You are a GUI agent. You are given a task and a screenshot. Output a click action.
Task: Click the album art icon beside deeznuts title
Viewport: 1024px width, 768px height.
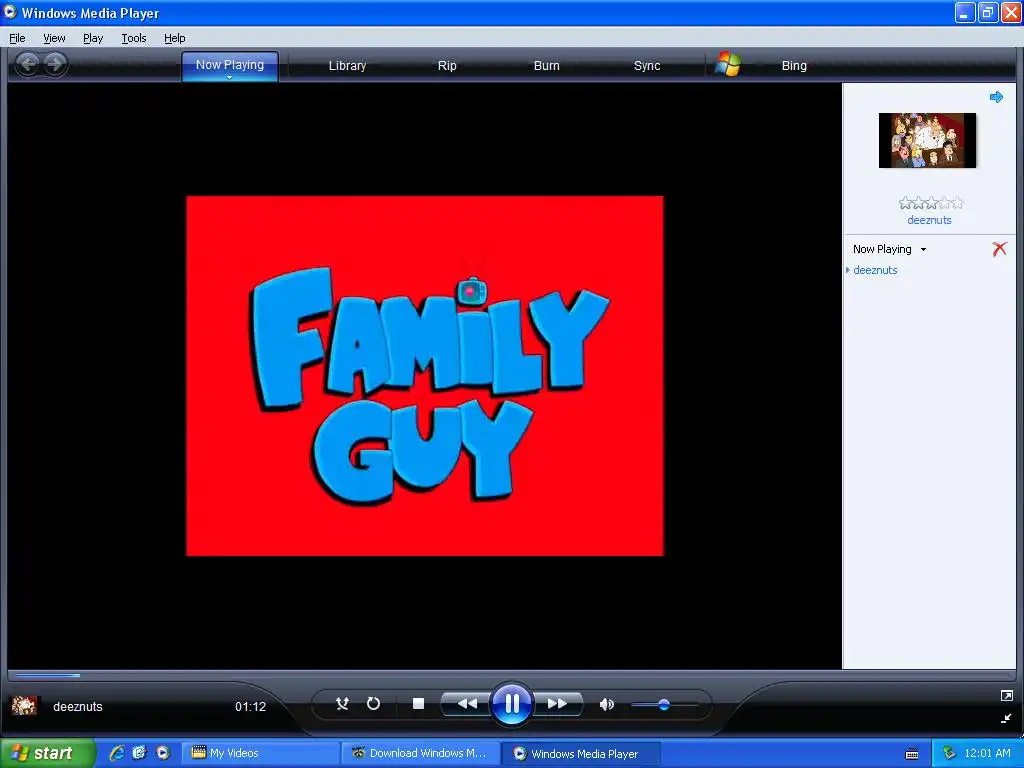24,705
